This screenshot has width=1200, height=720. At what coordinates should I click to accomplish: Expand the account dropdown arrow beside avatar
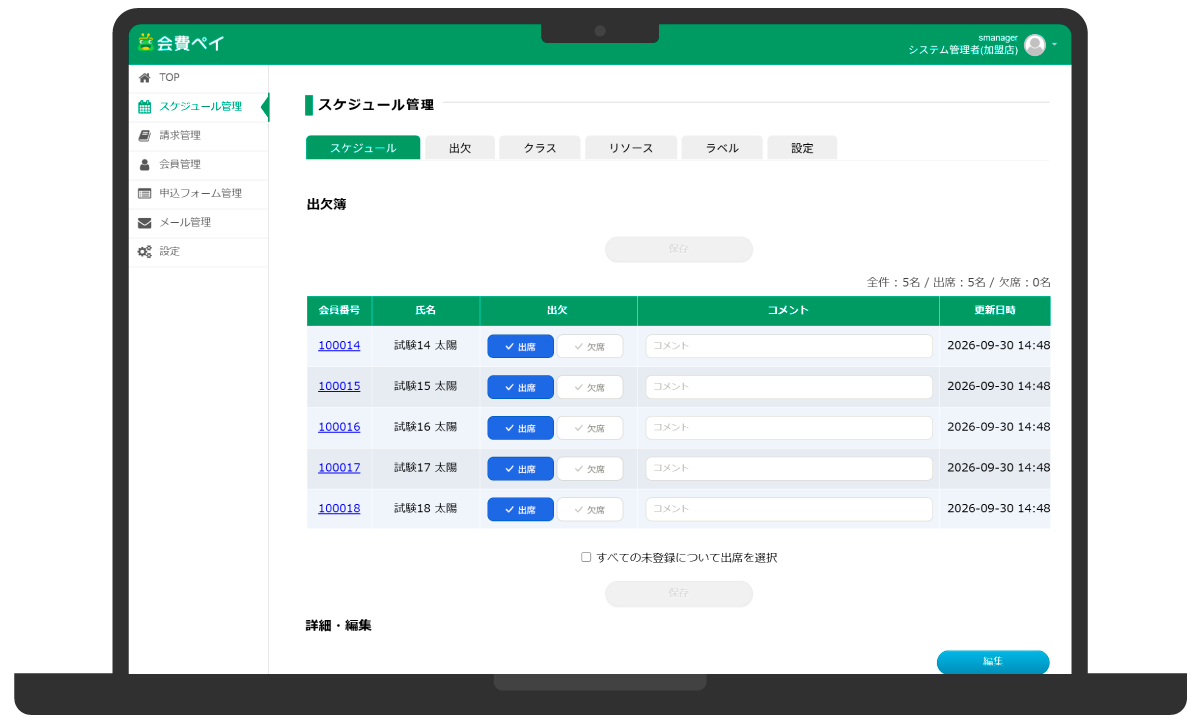click(1054, 45)
